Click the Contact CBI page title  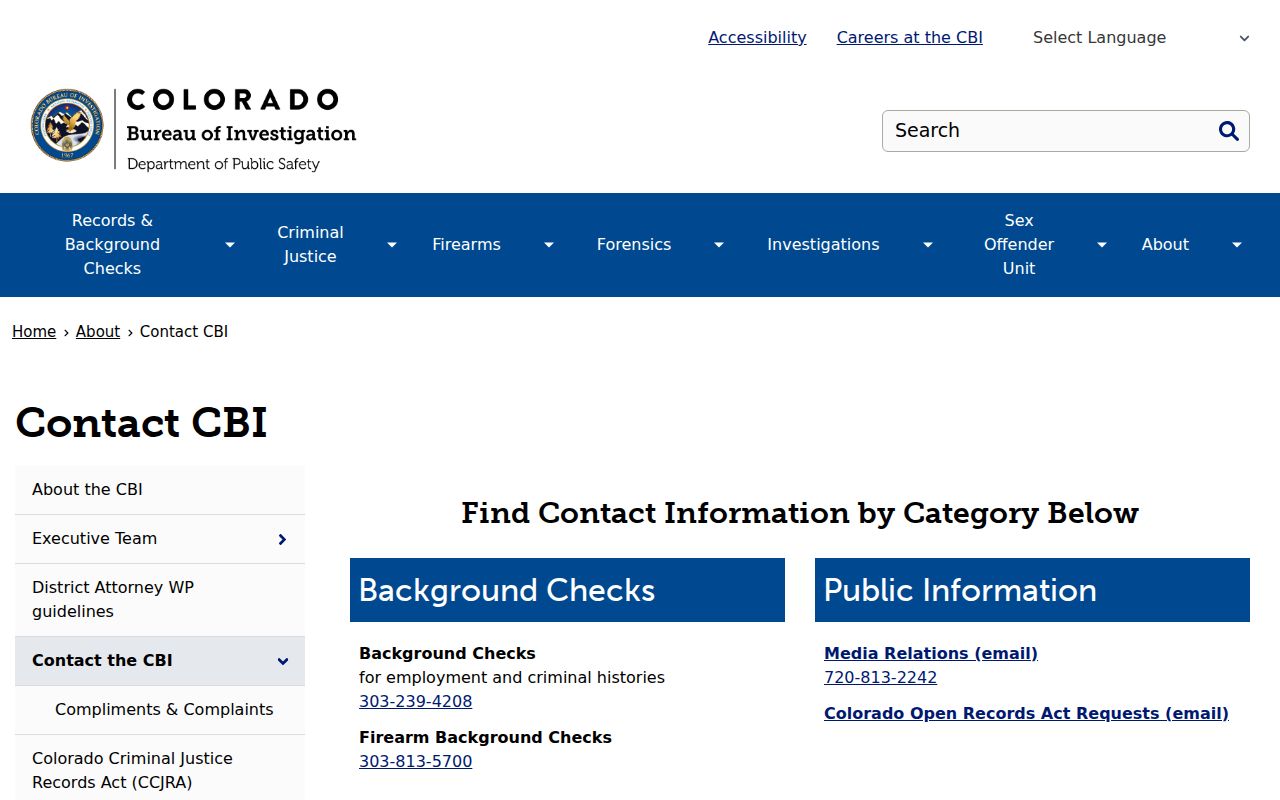141,423
